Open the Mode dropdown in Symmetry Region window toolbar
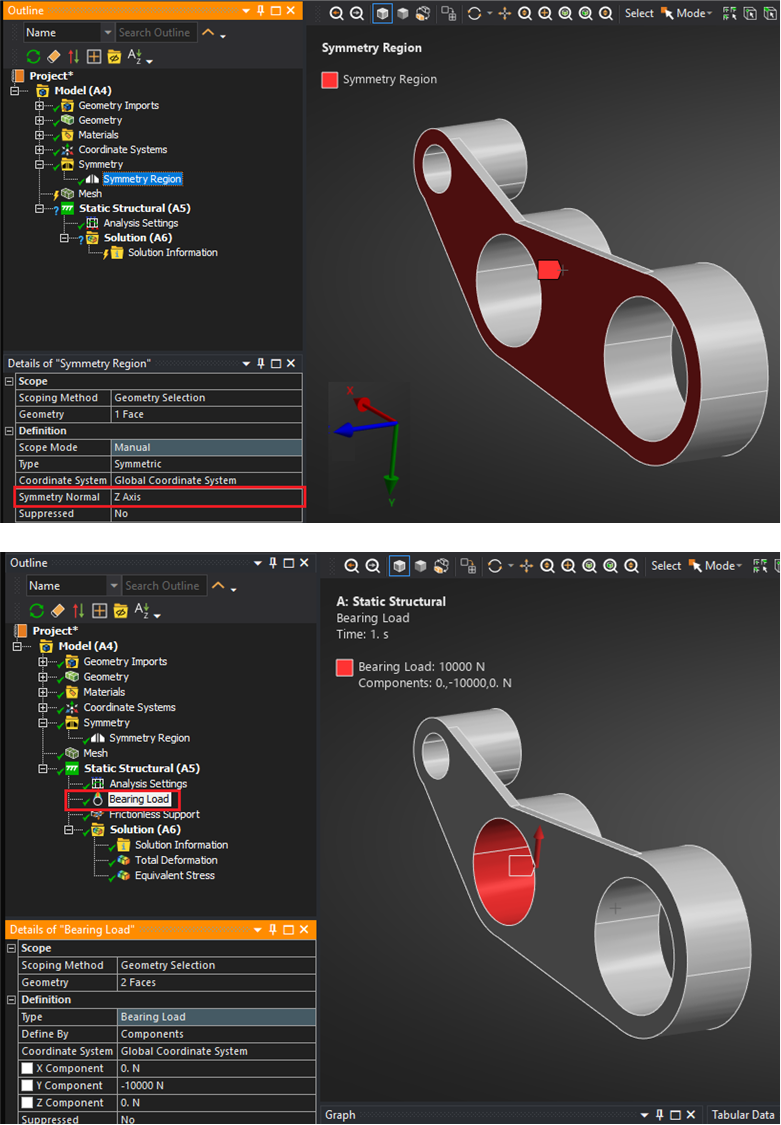Screen dimensions: 781x1125 [x=694, y=14]
